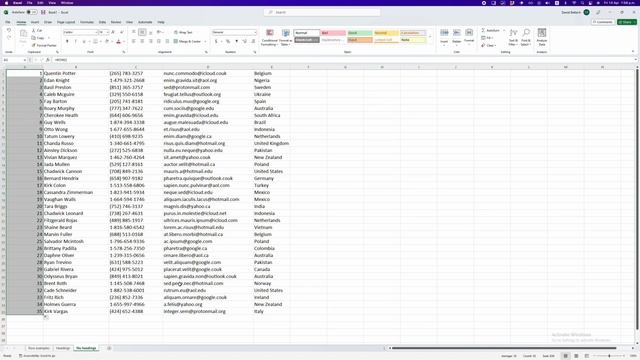The width and height of the screenshot is (640, 360).
Task: Click the Bottom Align icon
Action: coord(151,32)
